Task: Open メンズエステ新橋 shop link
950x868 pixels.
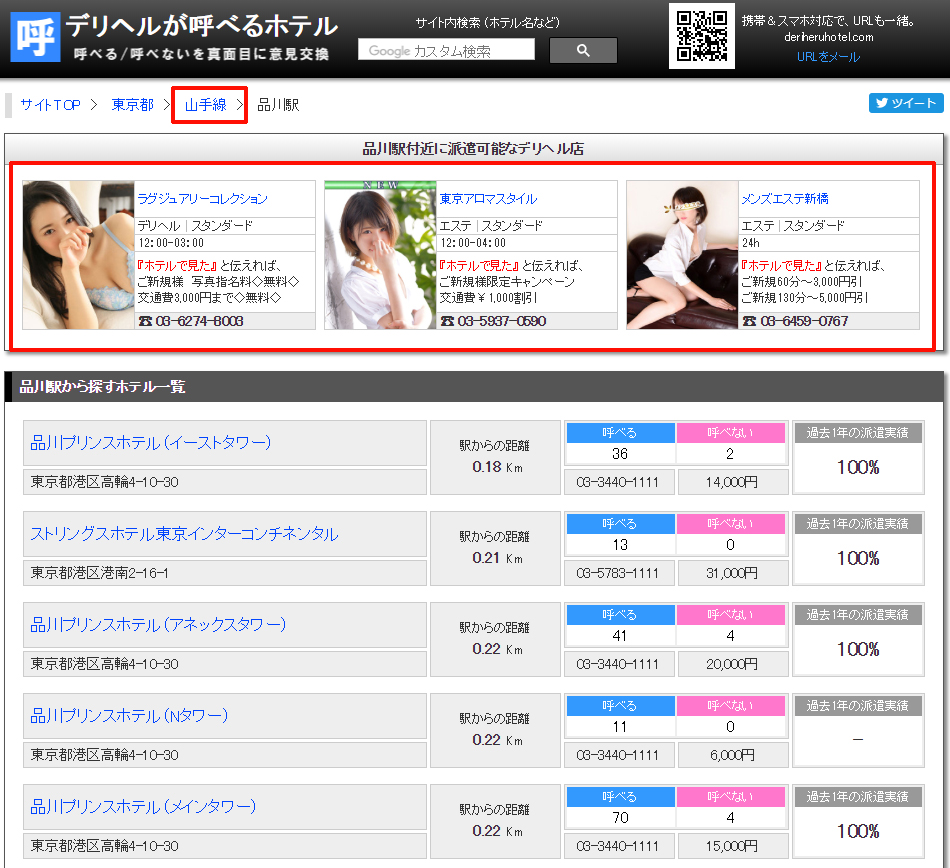Action: (785, 199)
